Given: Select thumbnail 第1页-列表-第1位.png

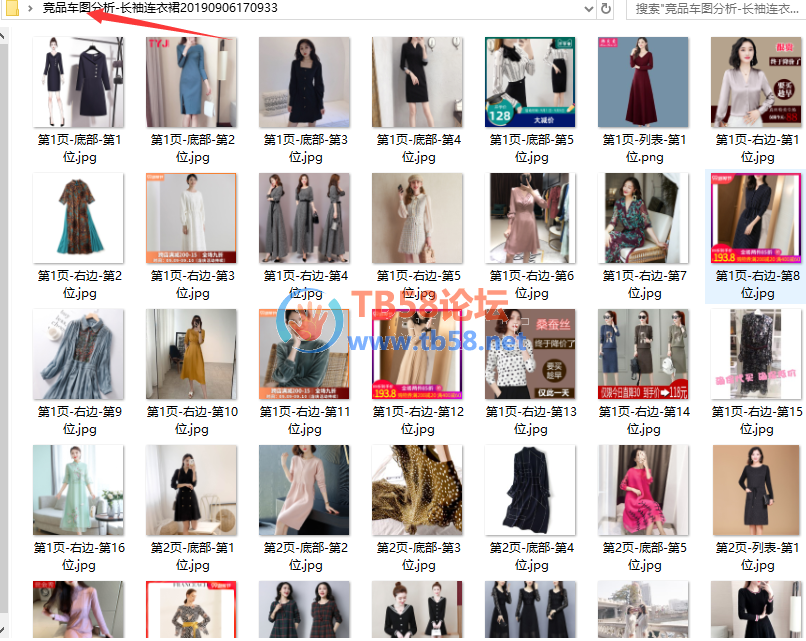Looking at the screenshot, I should [x=643, y=82].
